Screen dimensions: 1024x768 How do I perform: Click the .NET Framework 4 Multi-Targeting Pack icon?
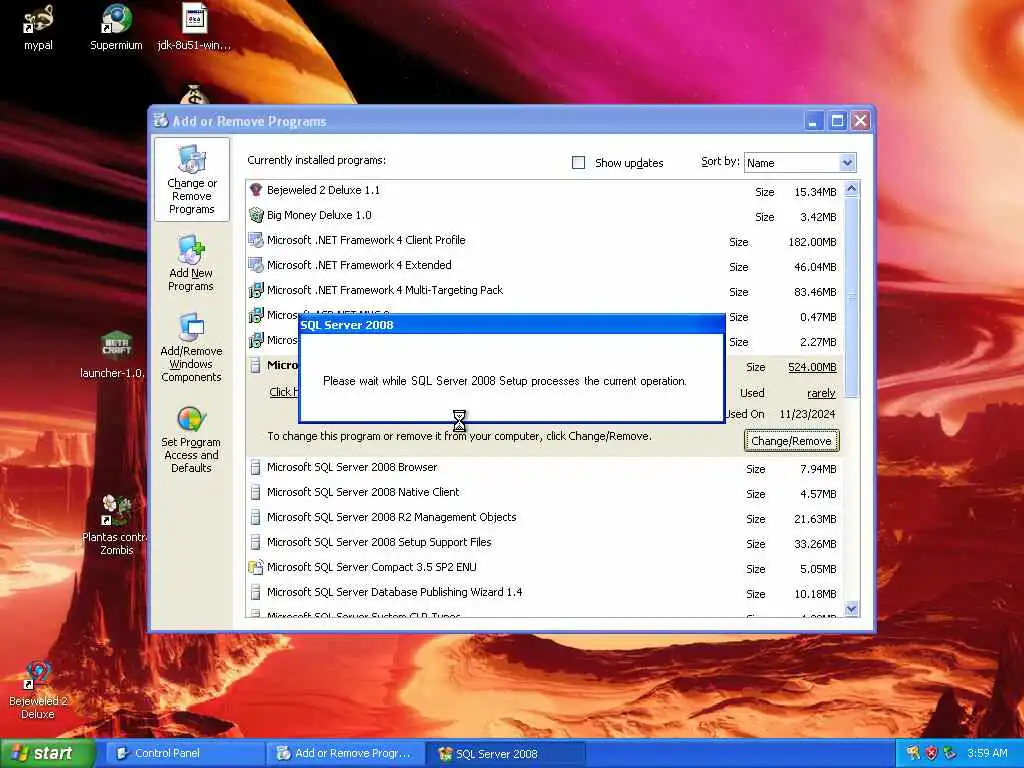click(256, 290)
